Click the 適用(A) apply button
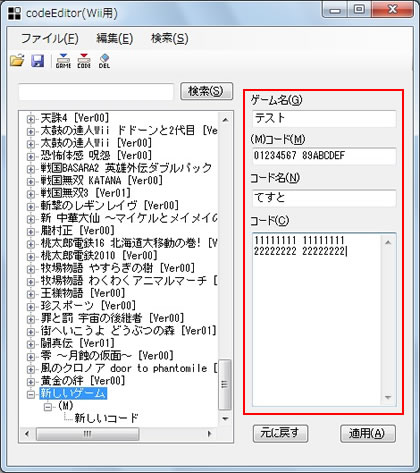420x473 pixels. point(367,433)
